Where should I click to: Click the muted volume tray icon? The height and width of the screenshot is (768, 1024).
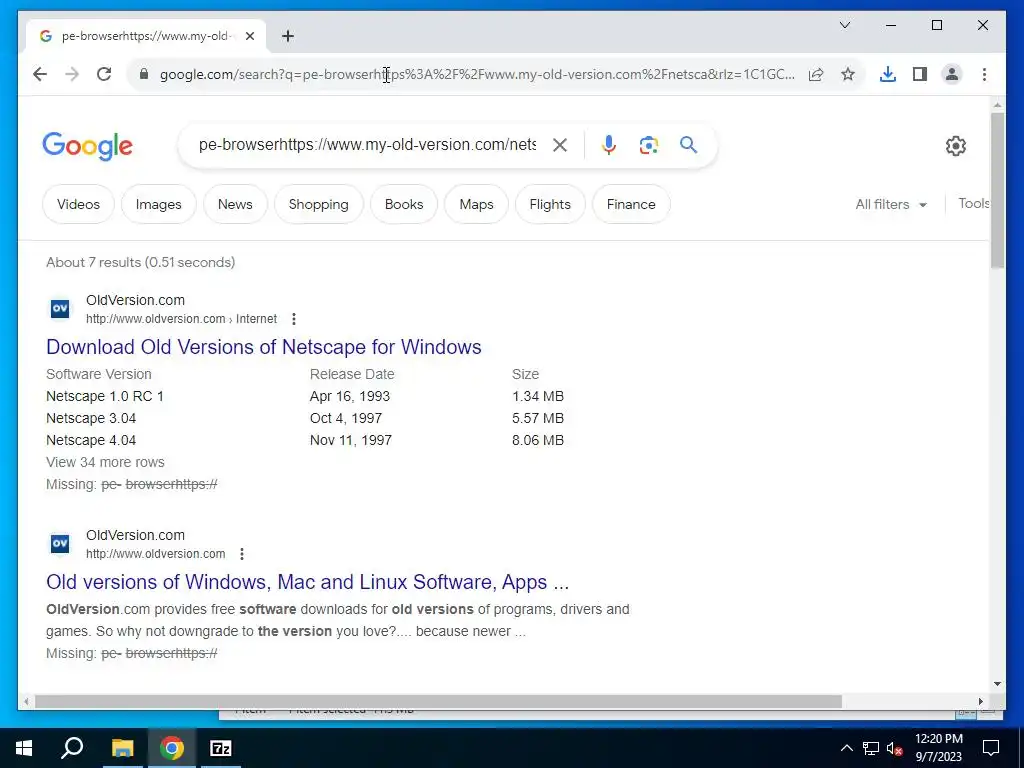[895, 748]
